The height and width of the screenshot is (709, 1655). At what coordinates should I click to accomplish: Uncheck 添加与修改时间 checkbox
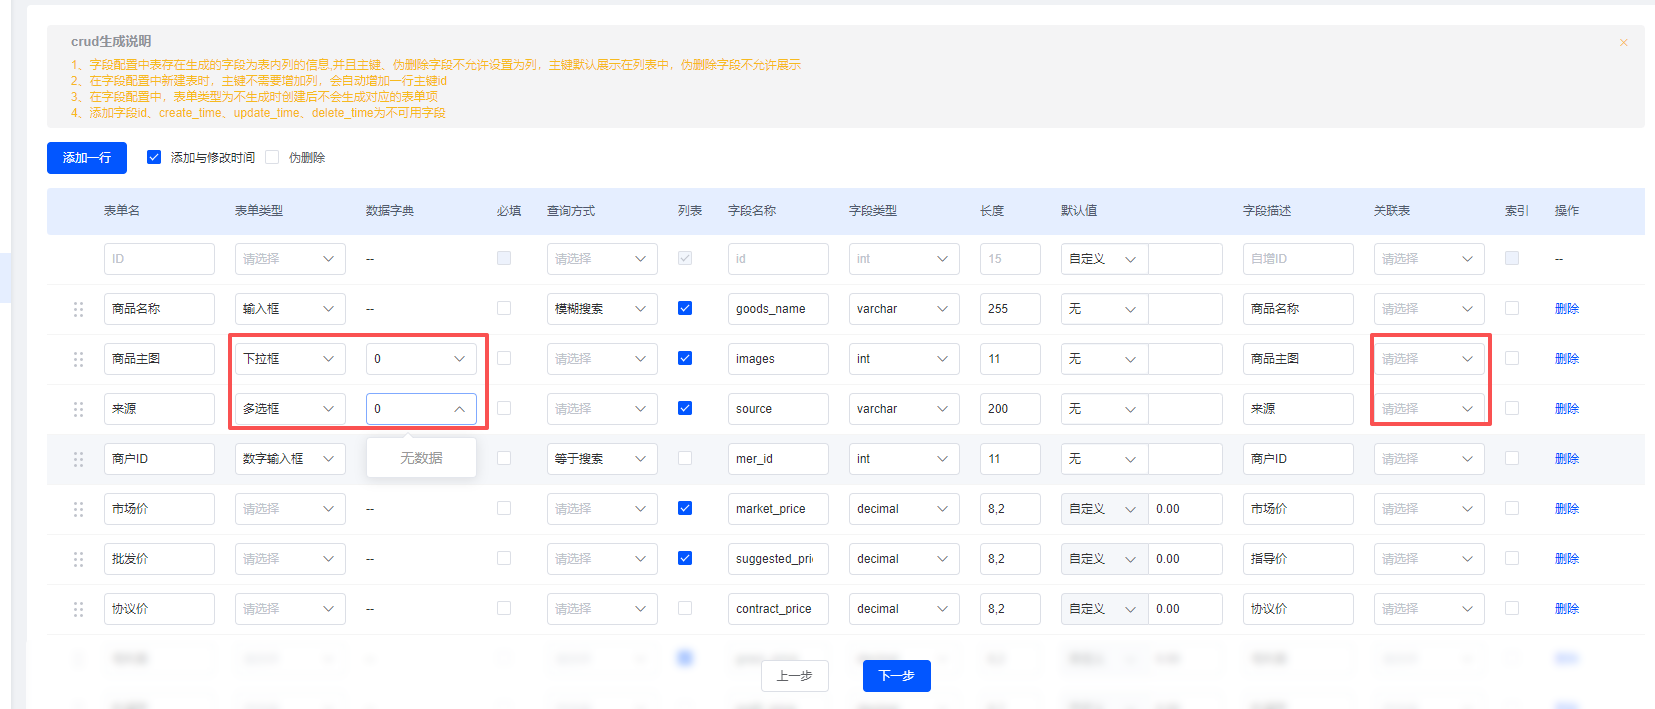(154, 157)
